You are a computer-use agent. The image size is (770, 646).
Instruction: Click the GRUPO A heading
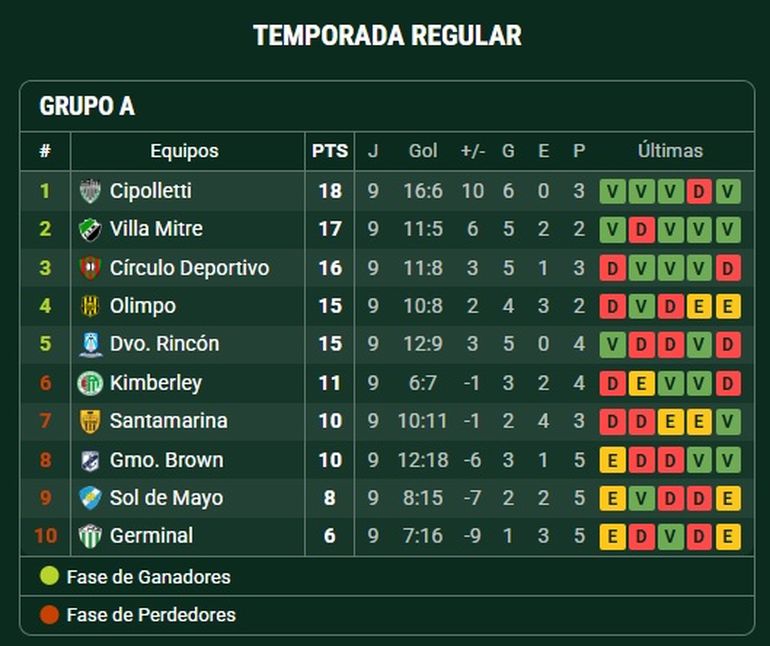87,106
